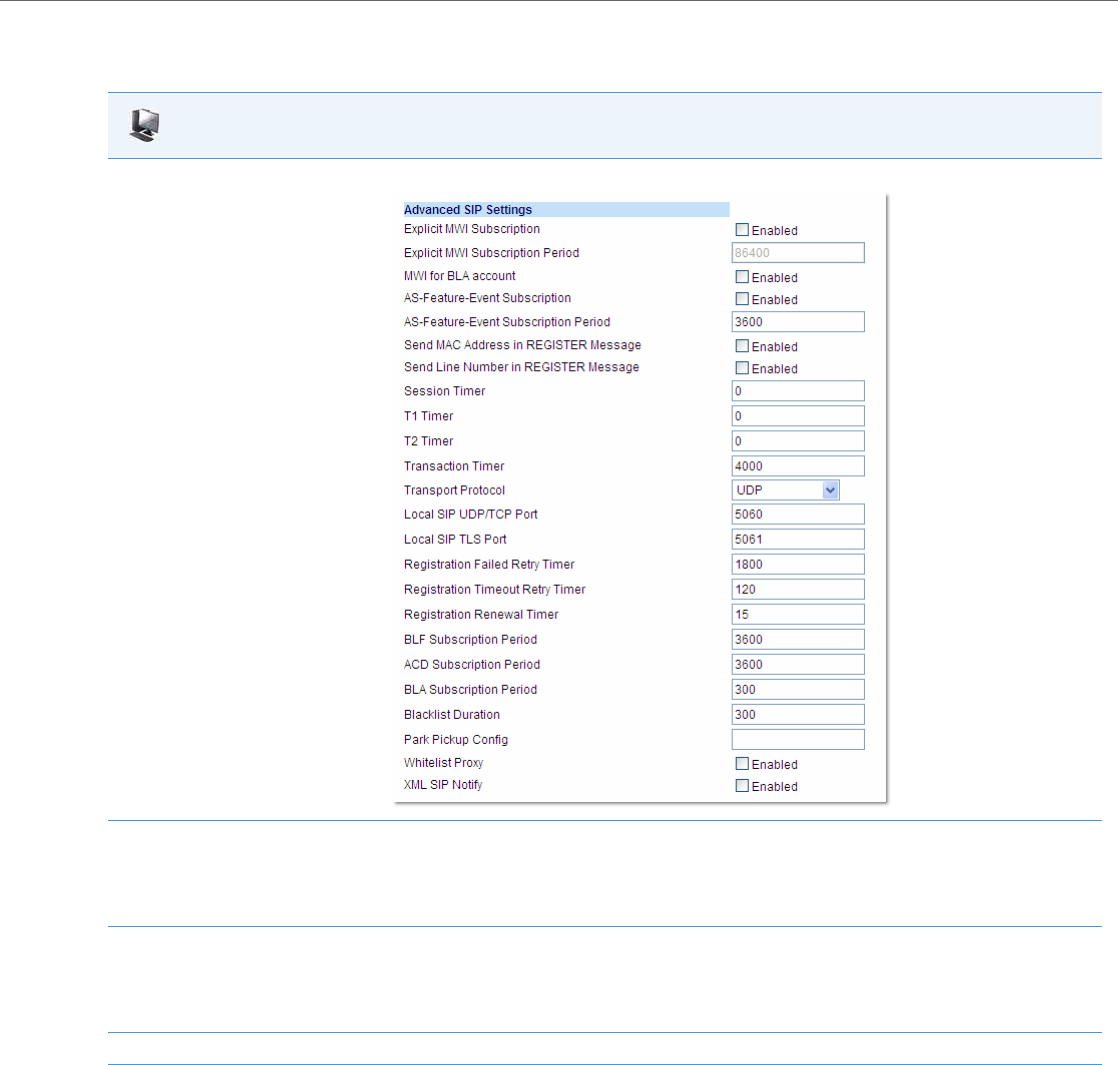
Task: Click the ACD Subscription Period field
Action: (x=798, y=664)
